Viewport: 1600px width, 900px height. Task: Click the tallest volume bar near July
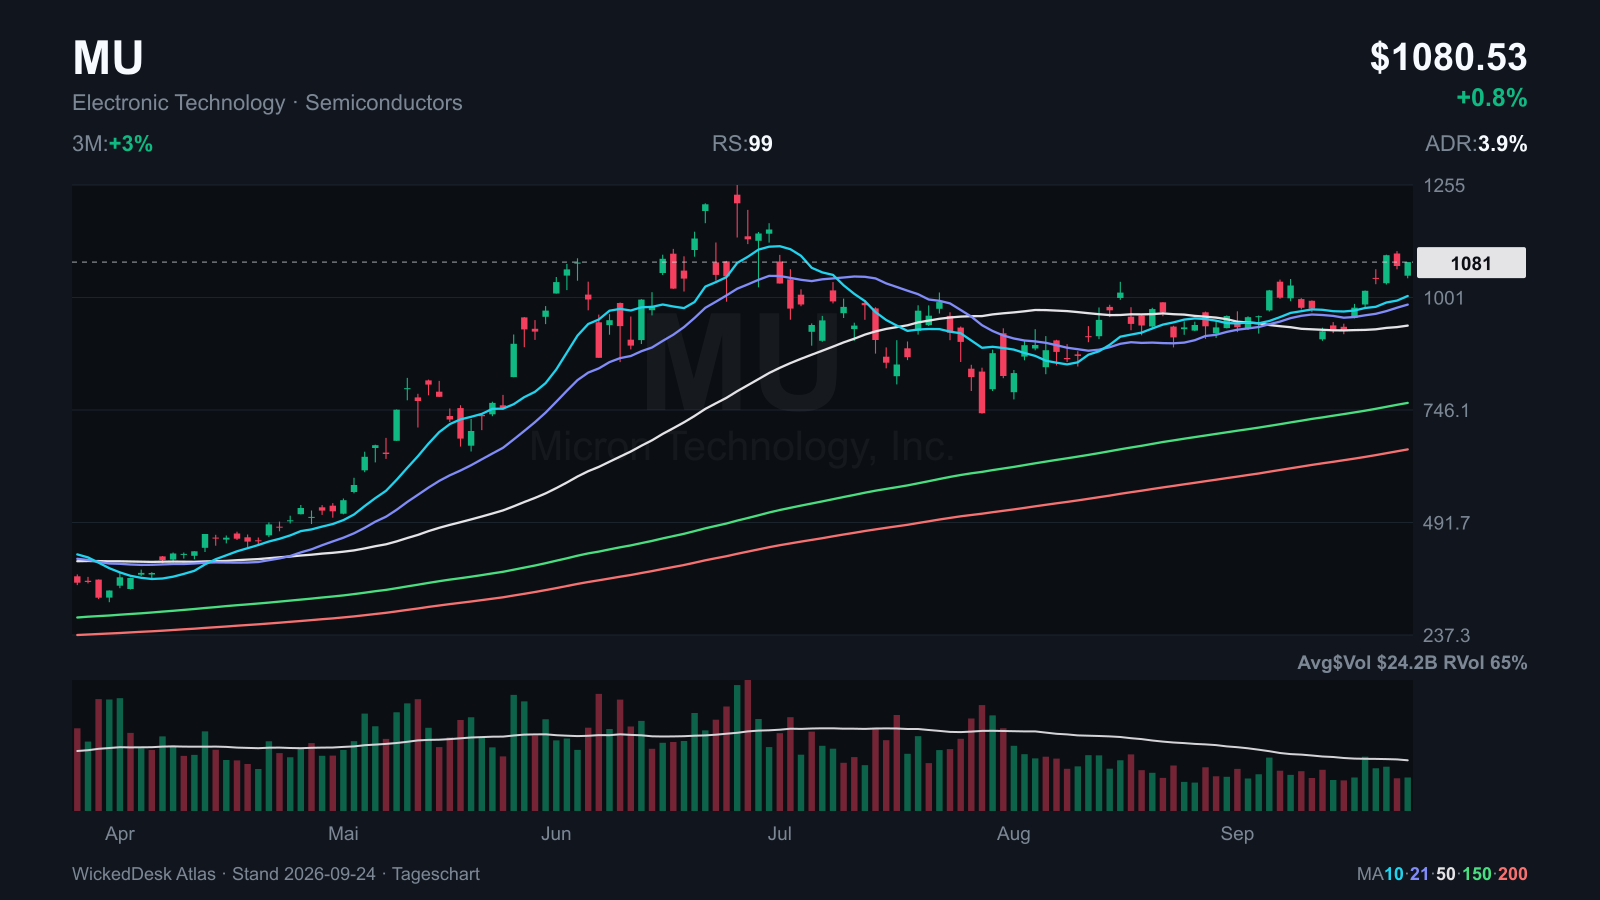747,745
